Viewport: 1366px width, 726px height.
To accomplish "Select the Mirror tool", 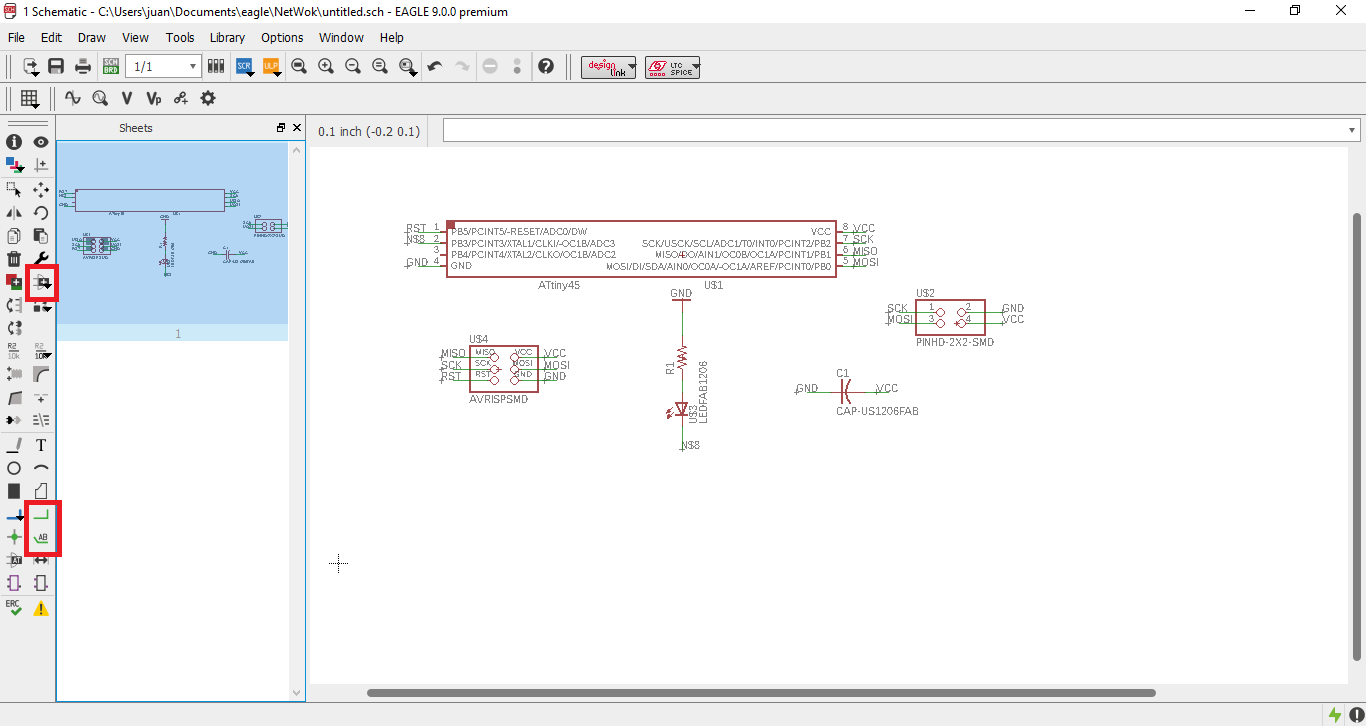I will click(14, 213).
